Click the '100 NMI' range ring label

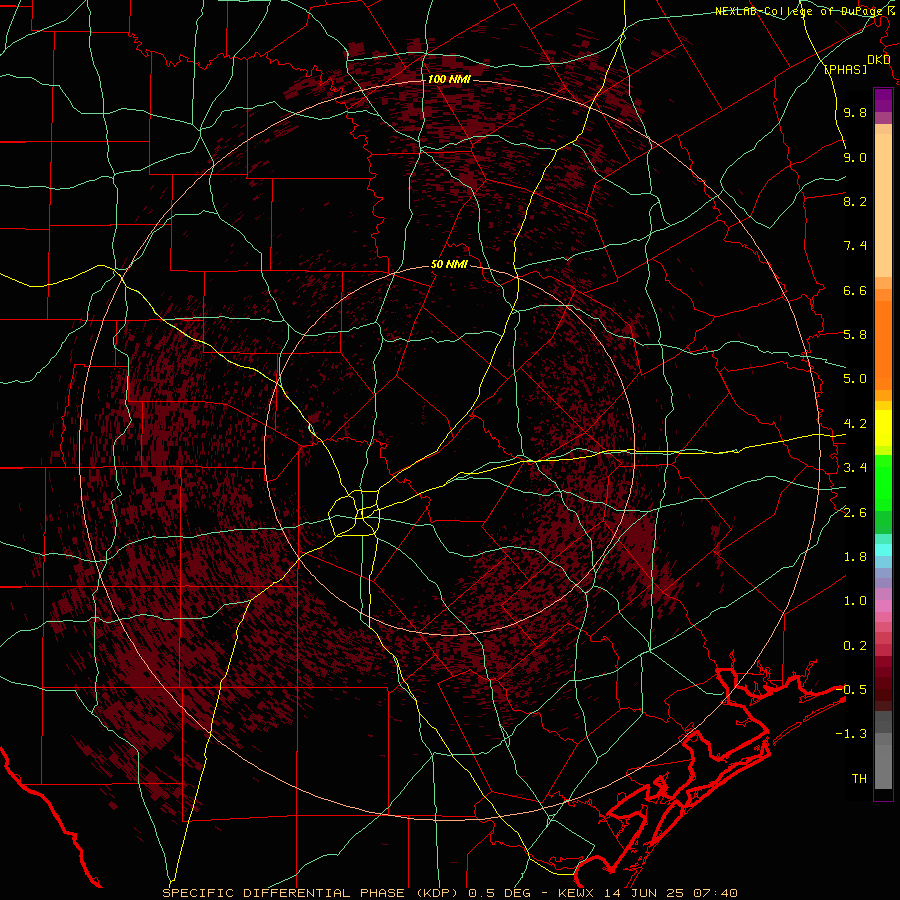coord(449,79)
